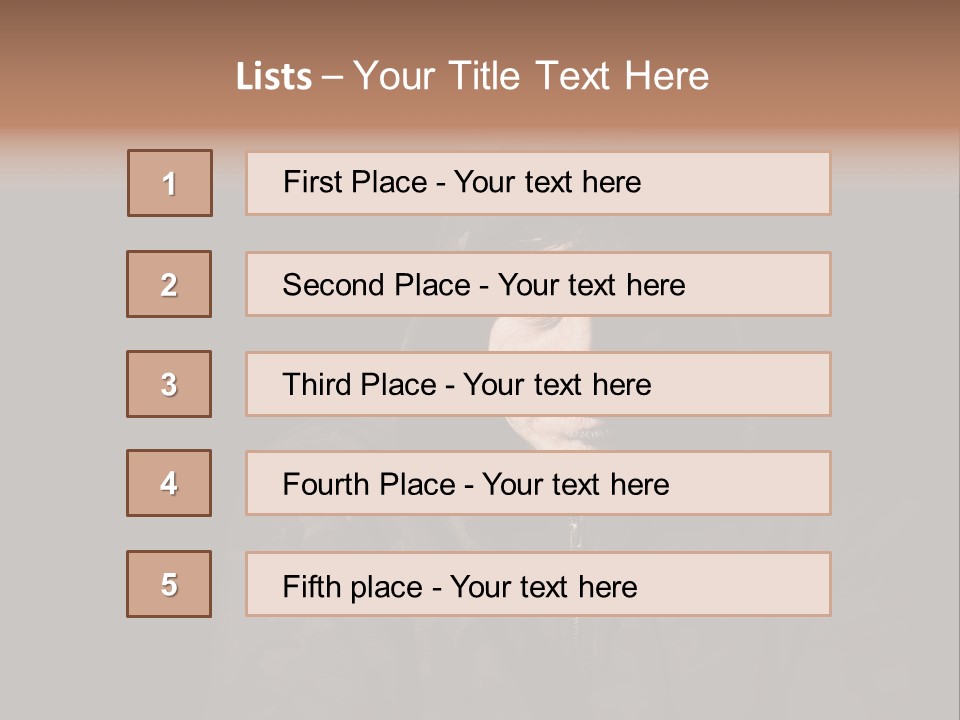Select the Your Title Text Here heading
Viewport: 960px width, 720px height.
tap(531, 76)
